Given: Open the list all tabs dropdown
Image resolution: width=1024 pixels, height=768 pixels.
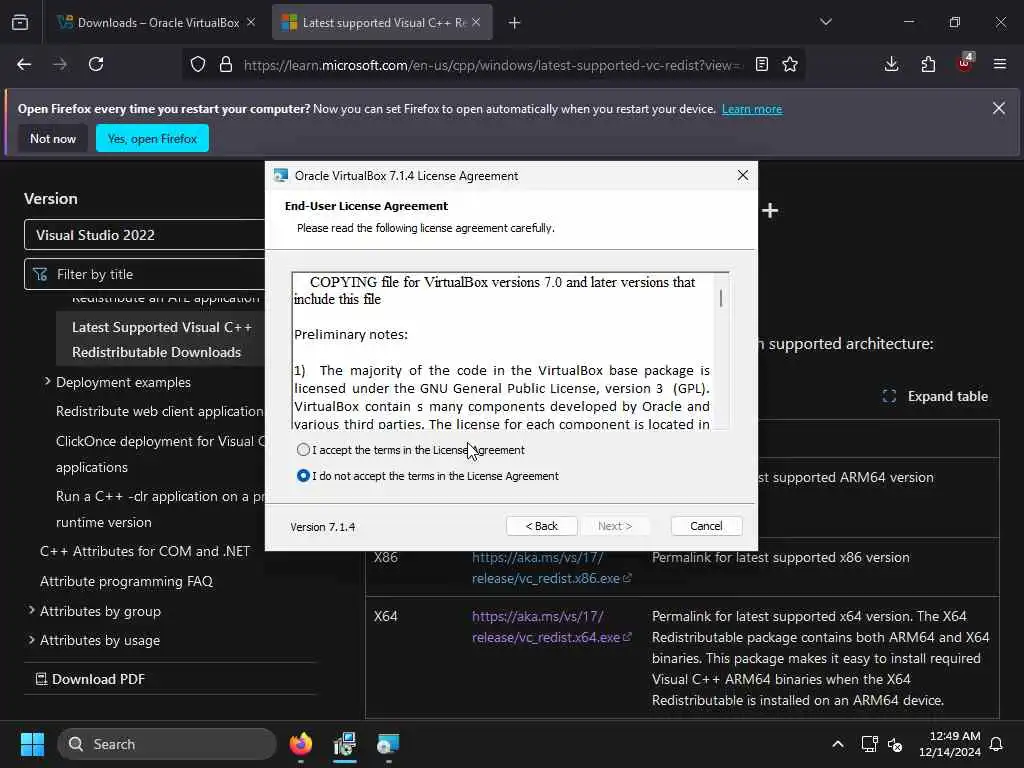Looking at the screenshot, I should [x=825, y=22].
